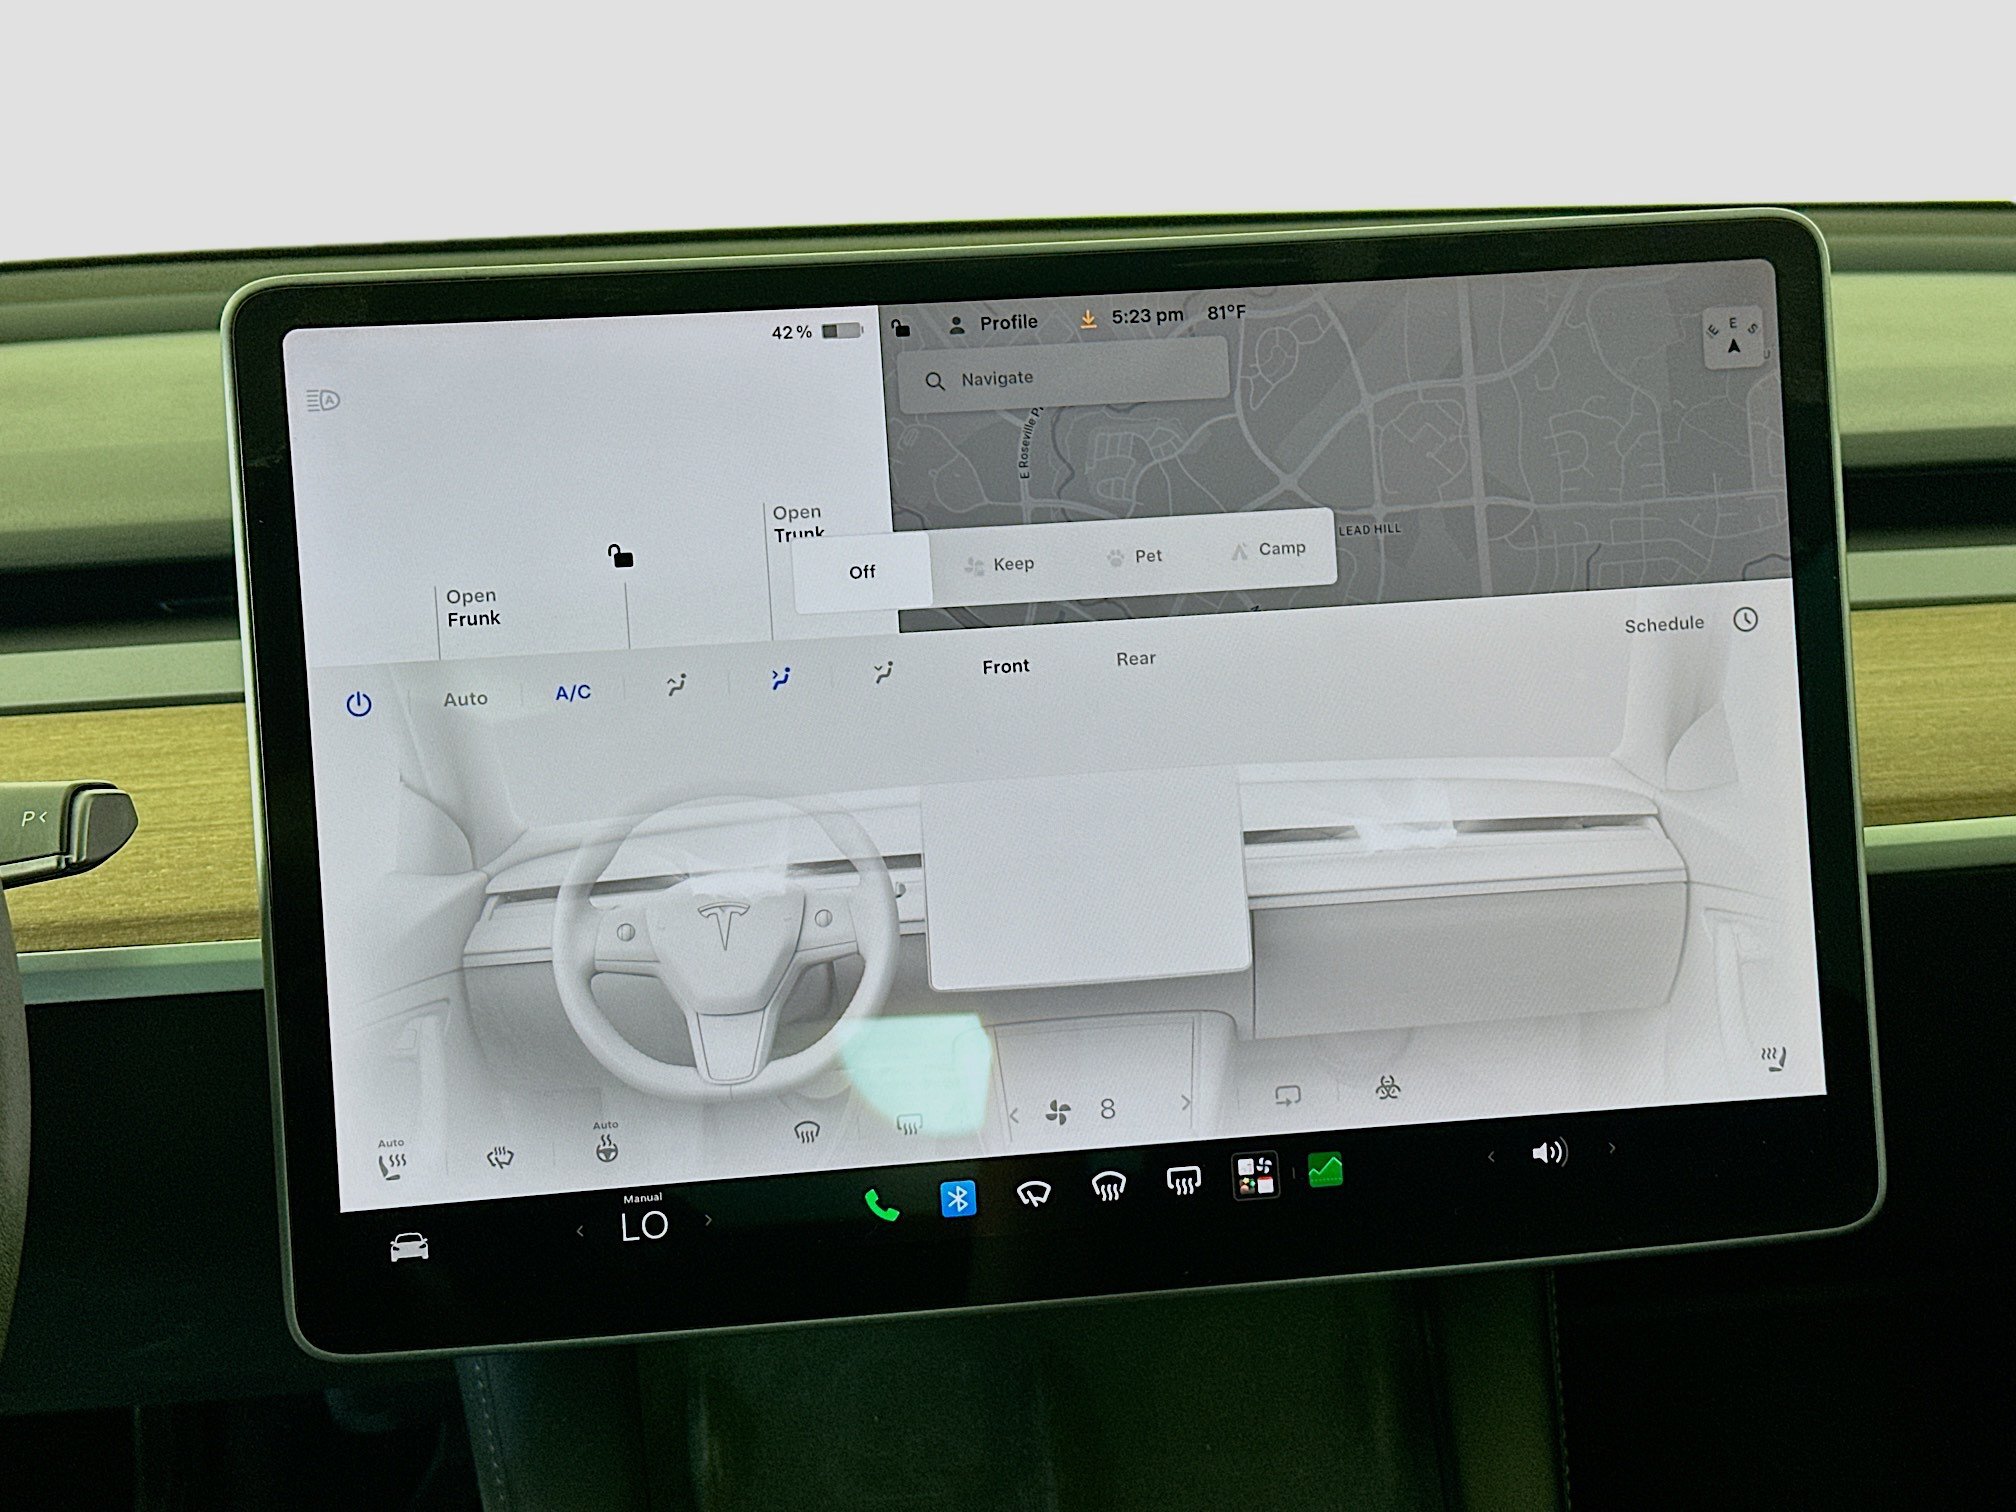Screen dimensions: 2016x1512
Task: Tap the windshield wiper heater icon in climate panel
Action: click(500, 1157)
